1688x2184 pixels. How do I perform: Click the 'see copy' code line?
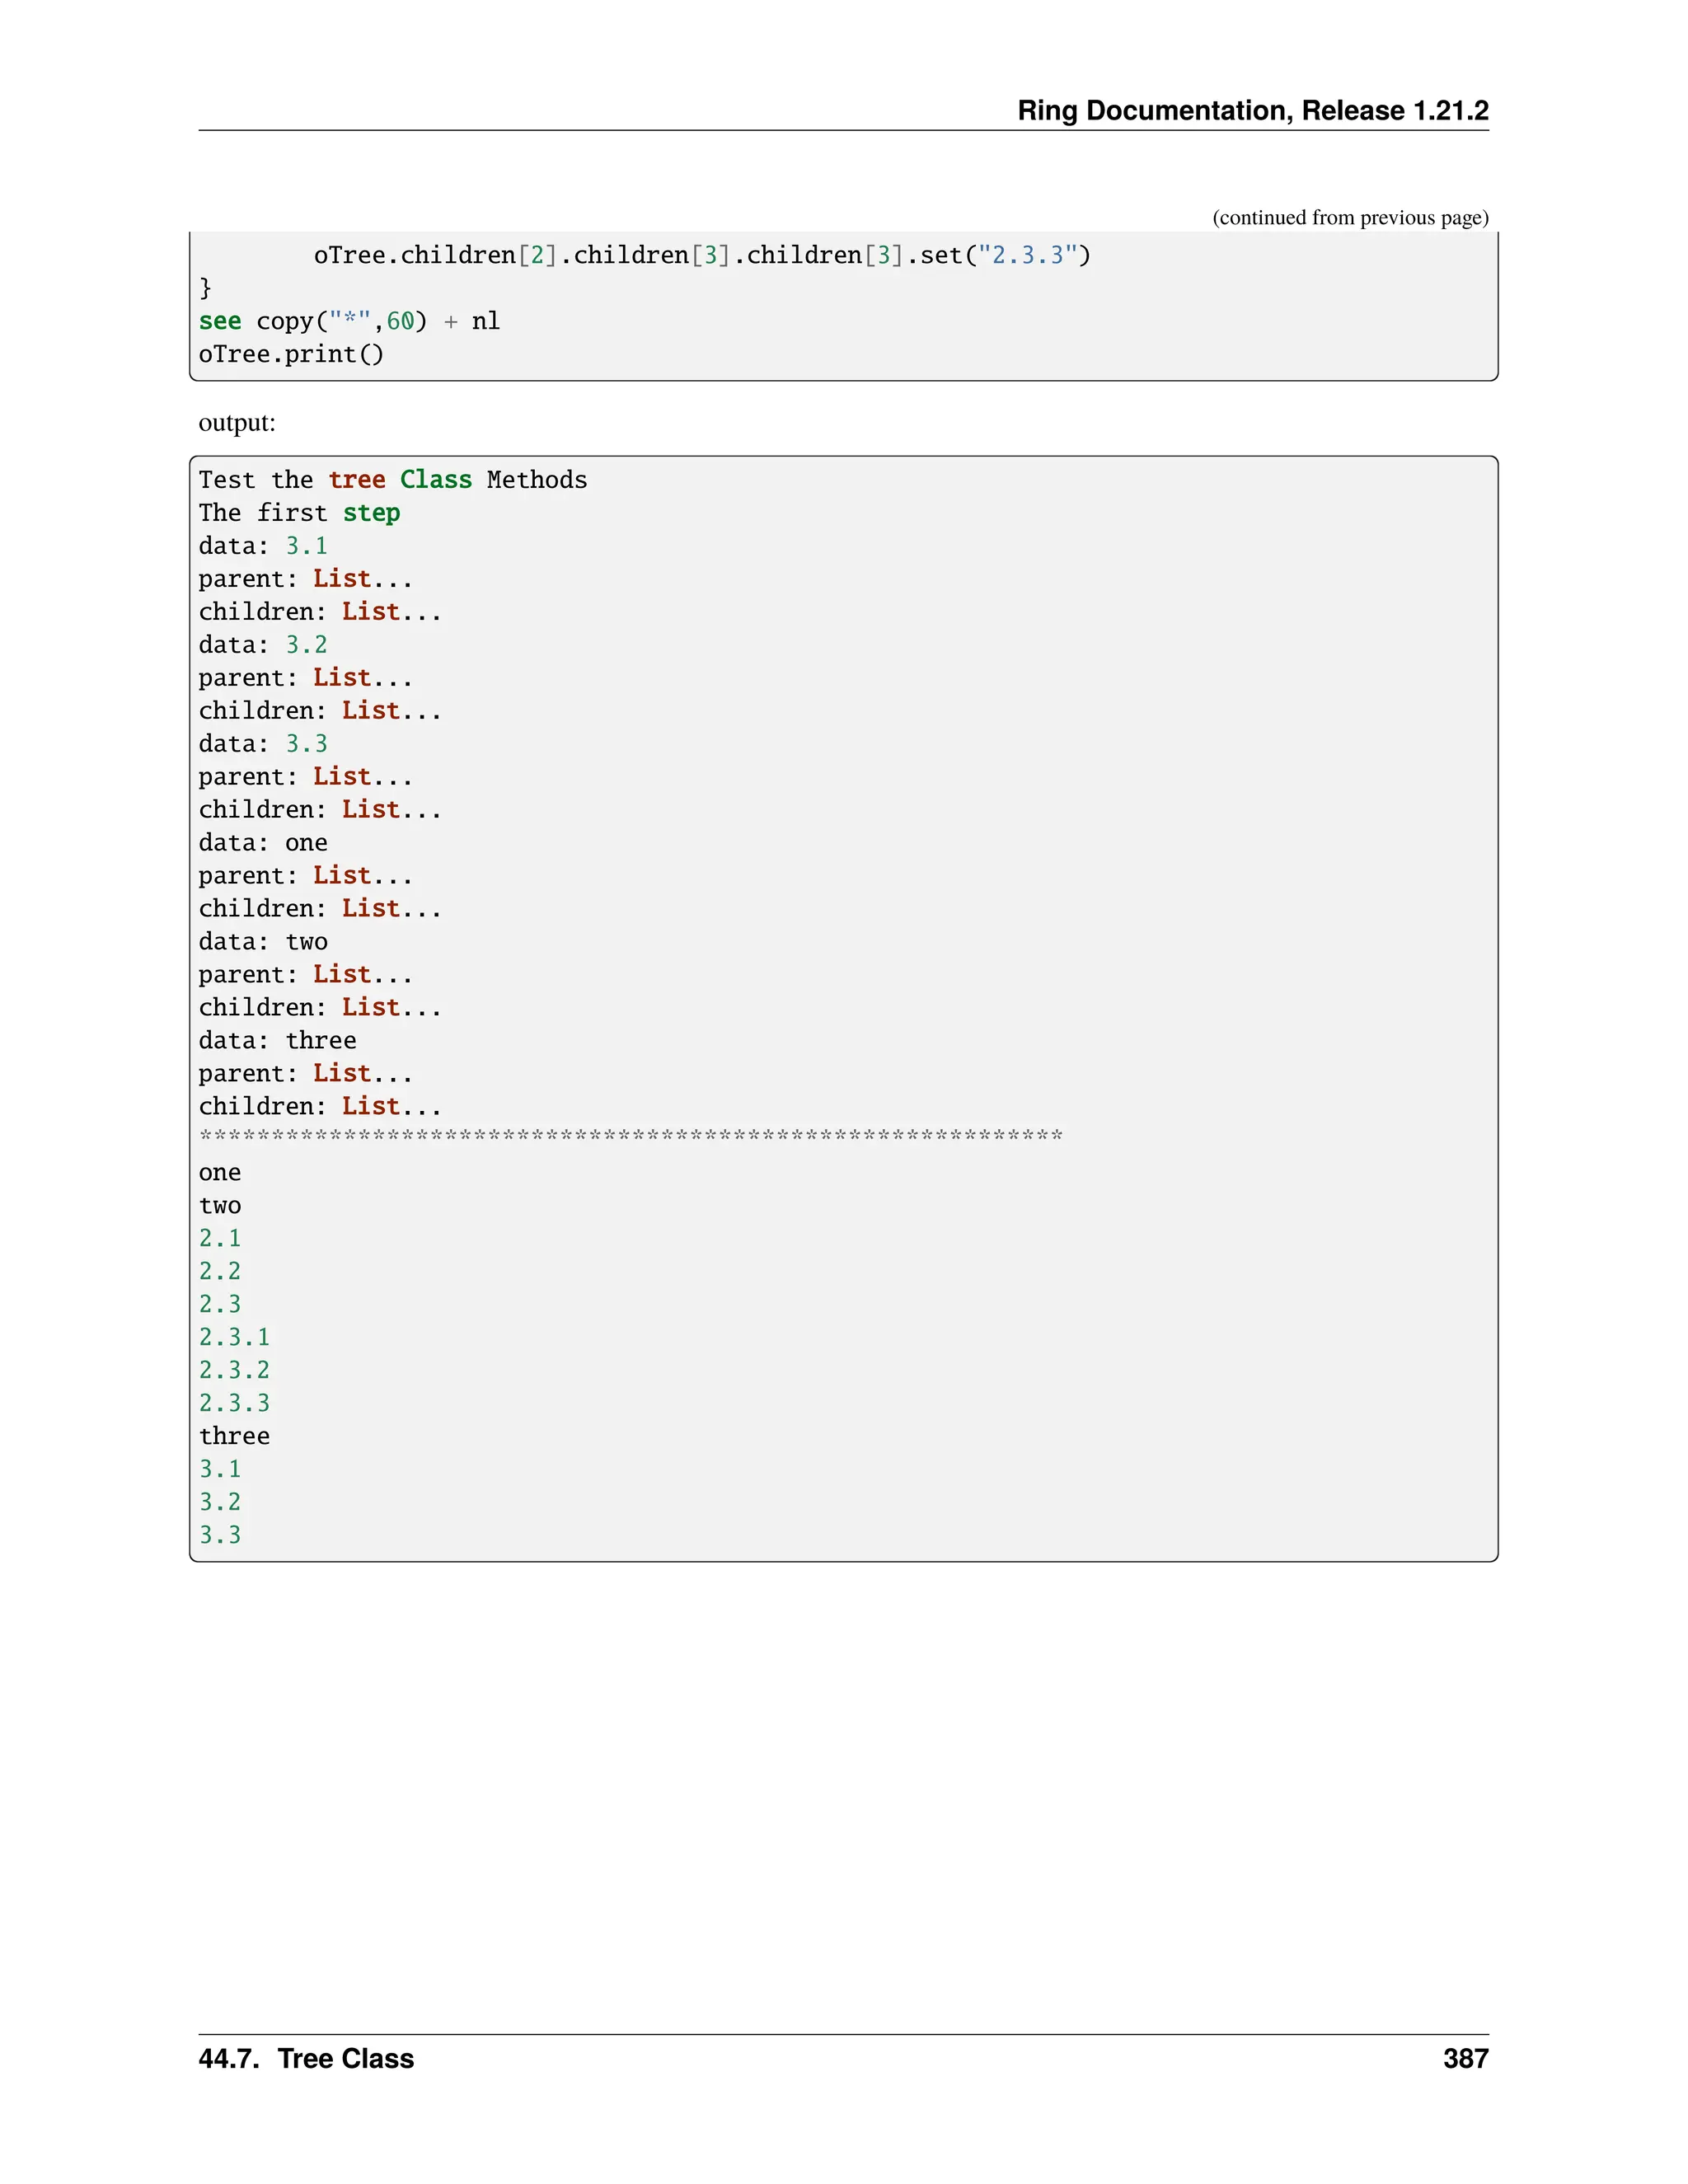[348, 321]
